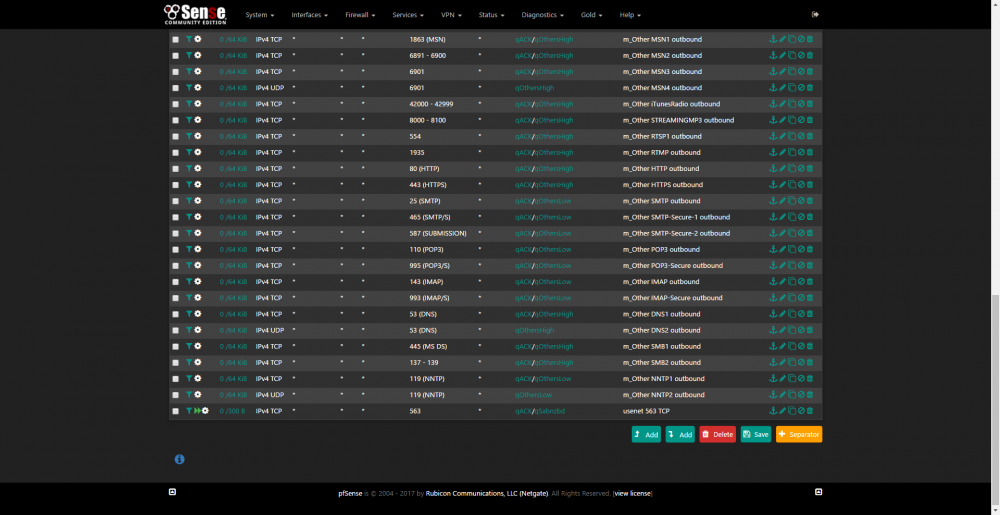Check the 80 (HTTP) rule checkbox
This screenshot has height=515, width=1000.
175,169
